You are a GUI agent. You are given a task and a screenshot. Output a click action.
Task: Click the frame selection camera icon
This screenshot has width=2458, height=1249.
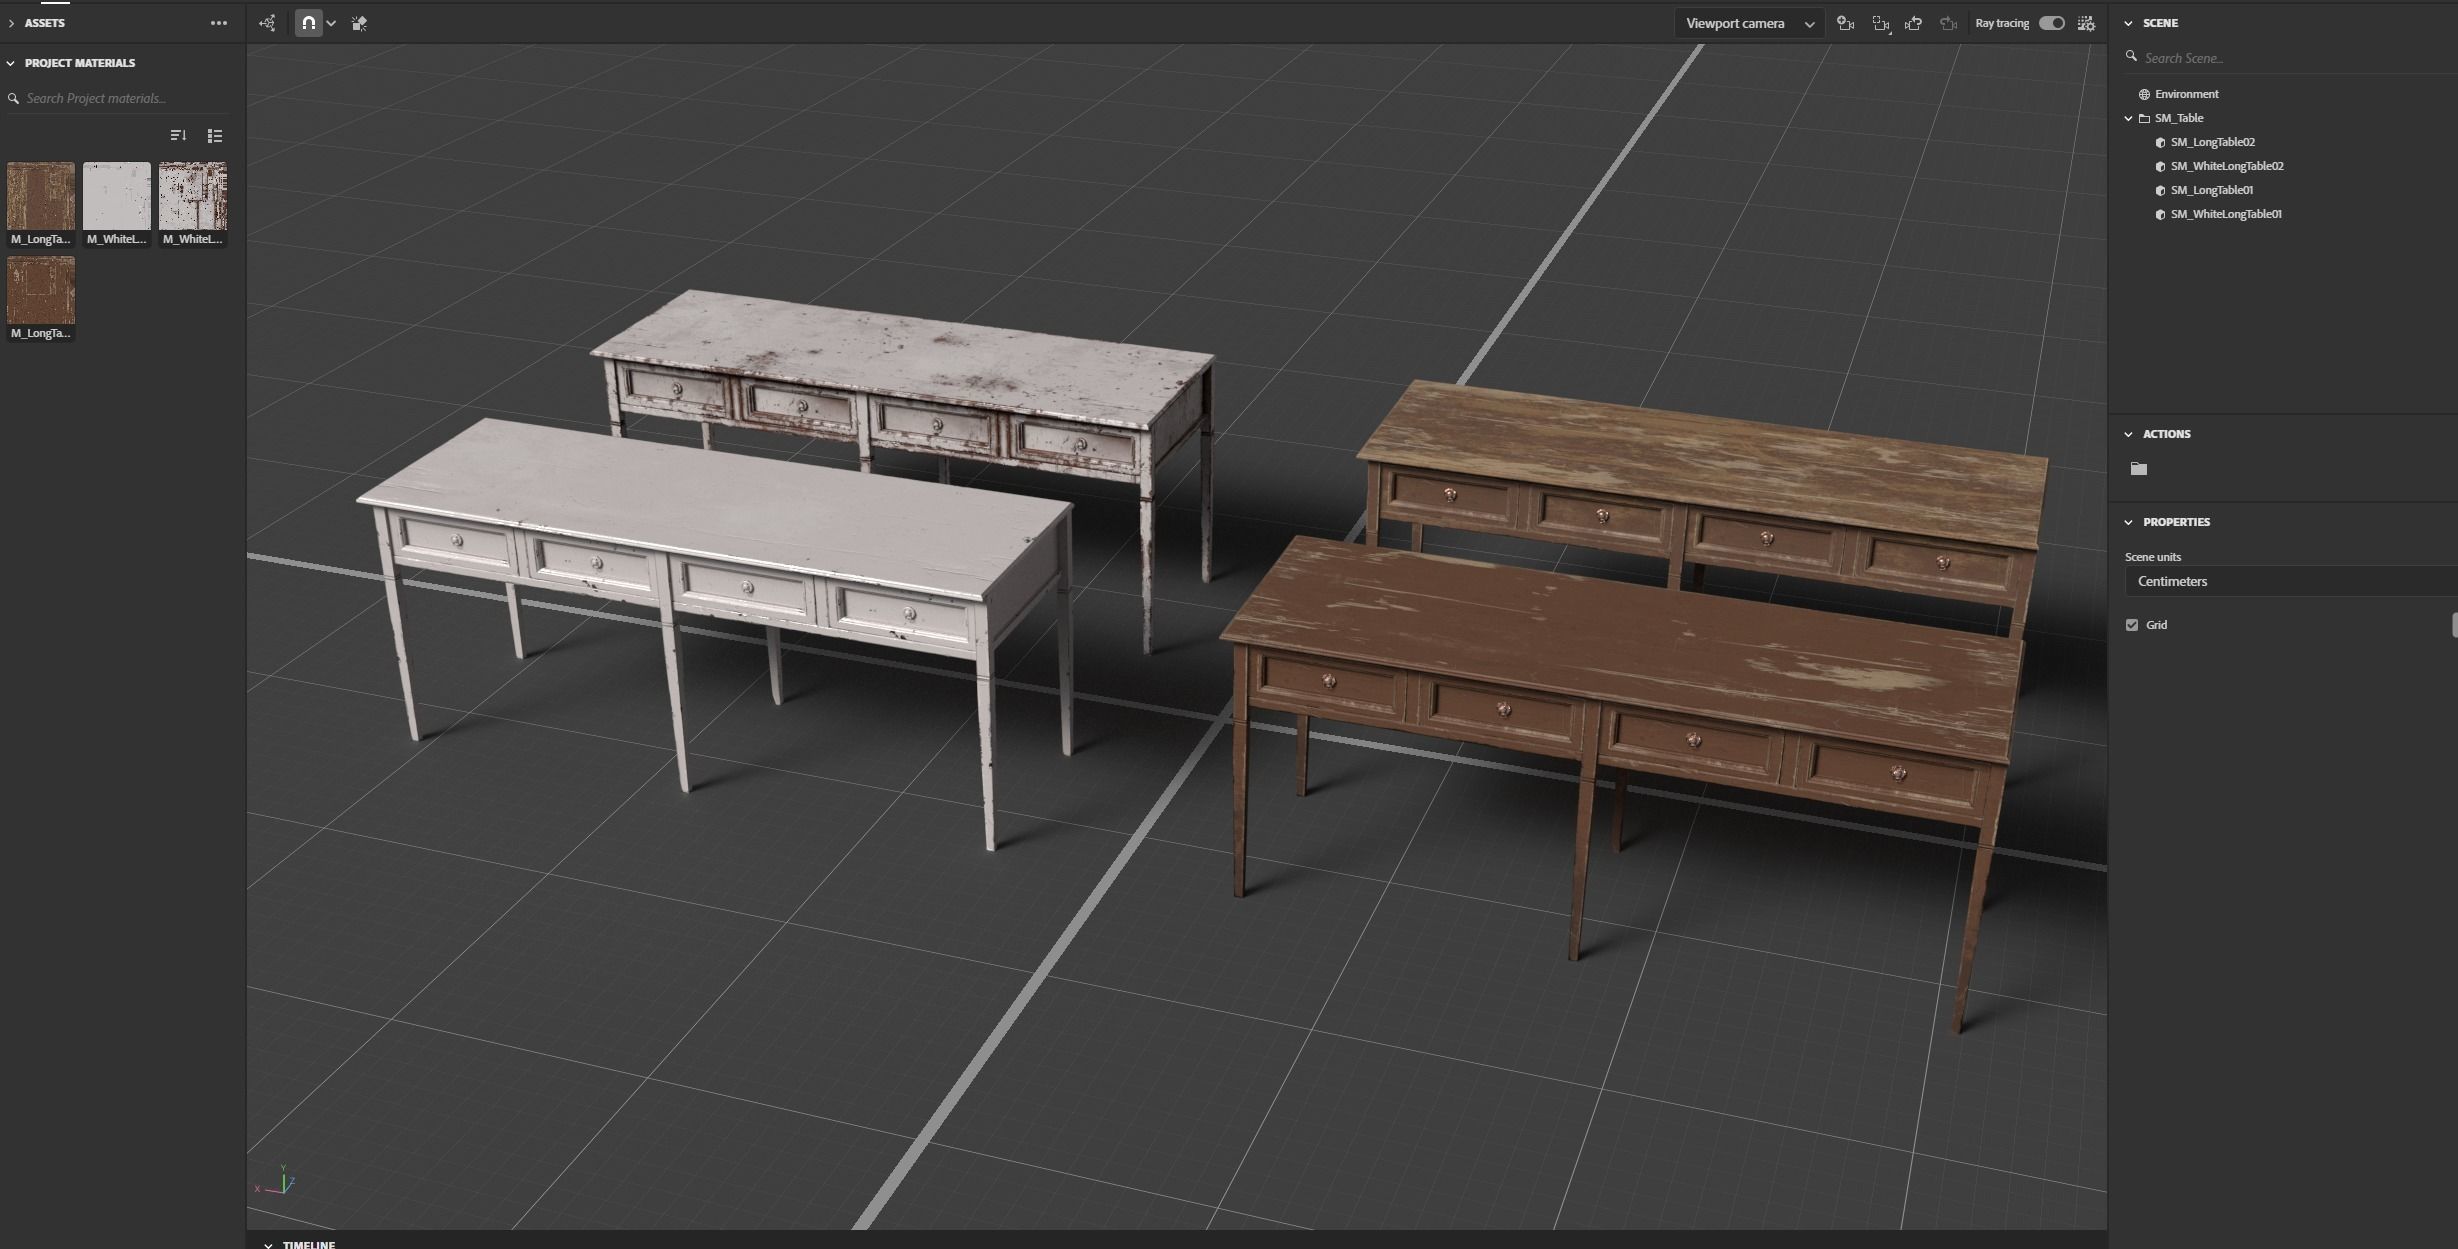point(1881,23)
